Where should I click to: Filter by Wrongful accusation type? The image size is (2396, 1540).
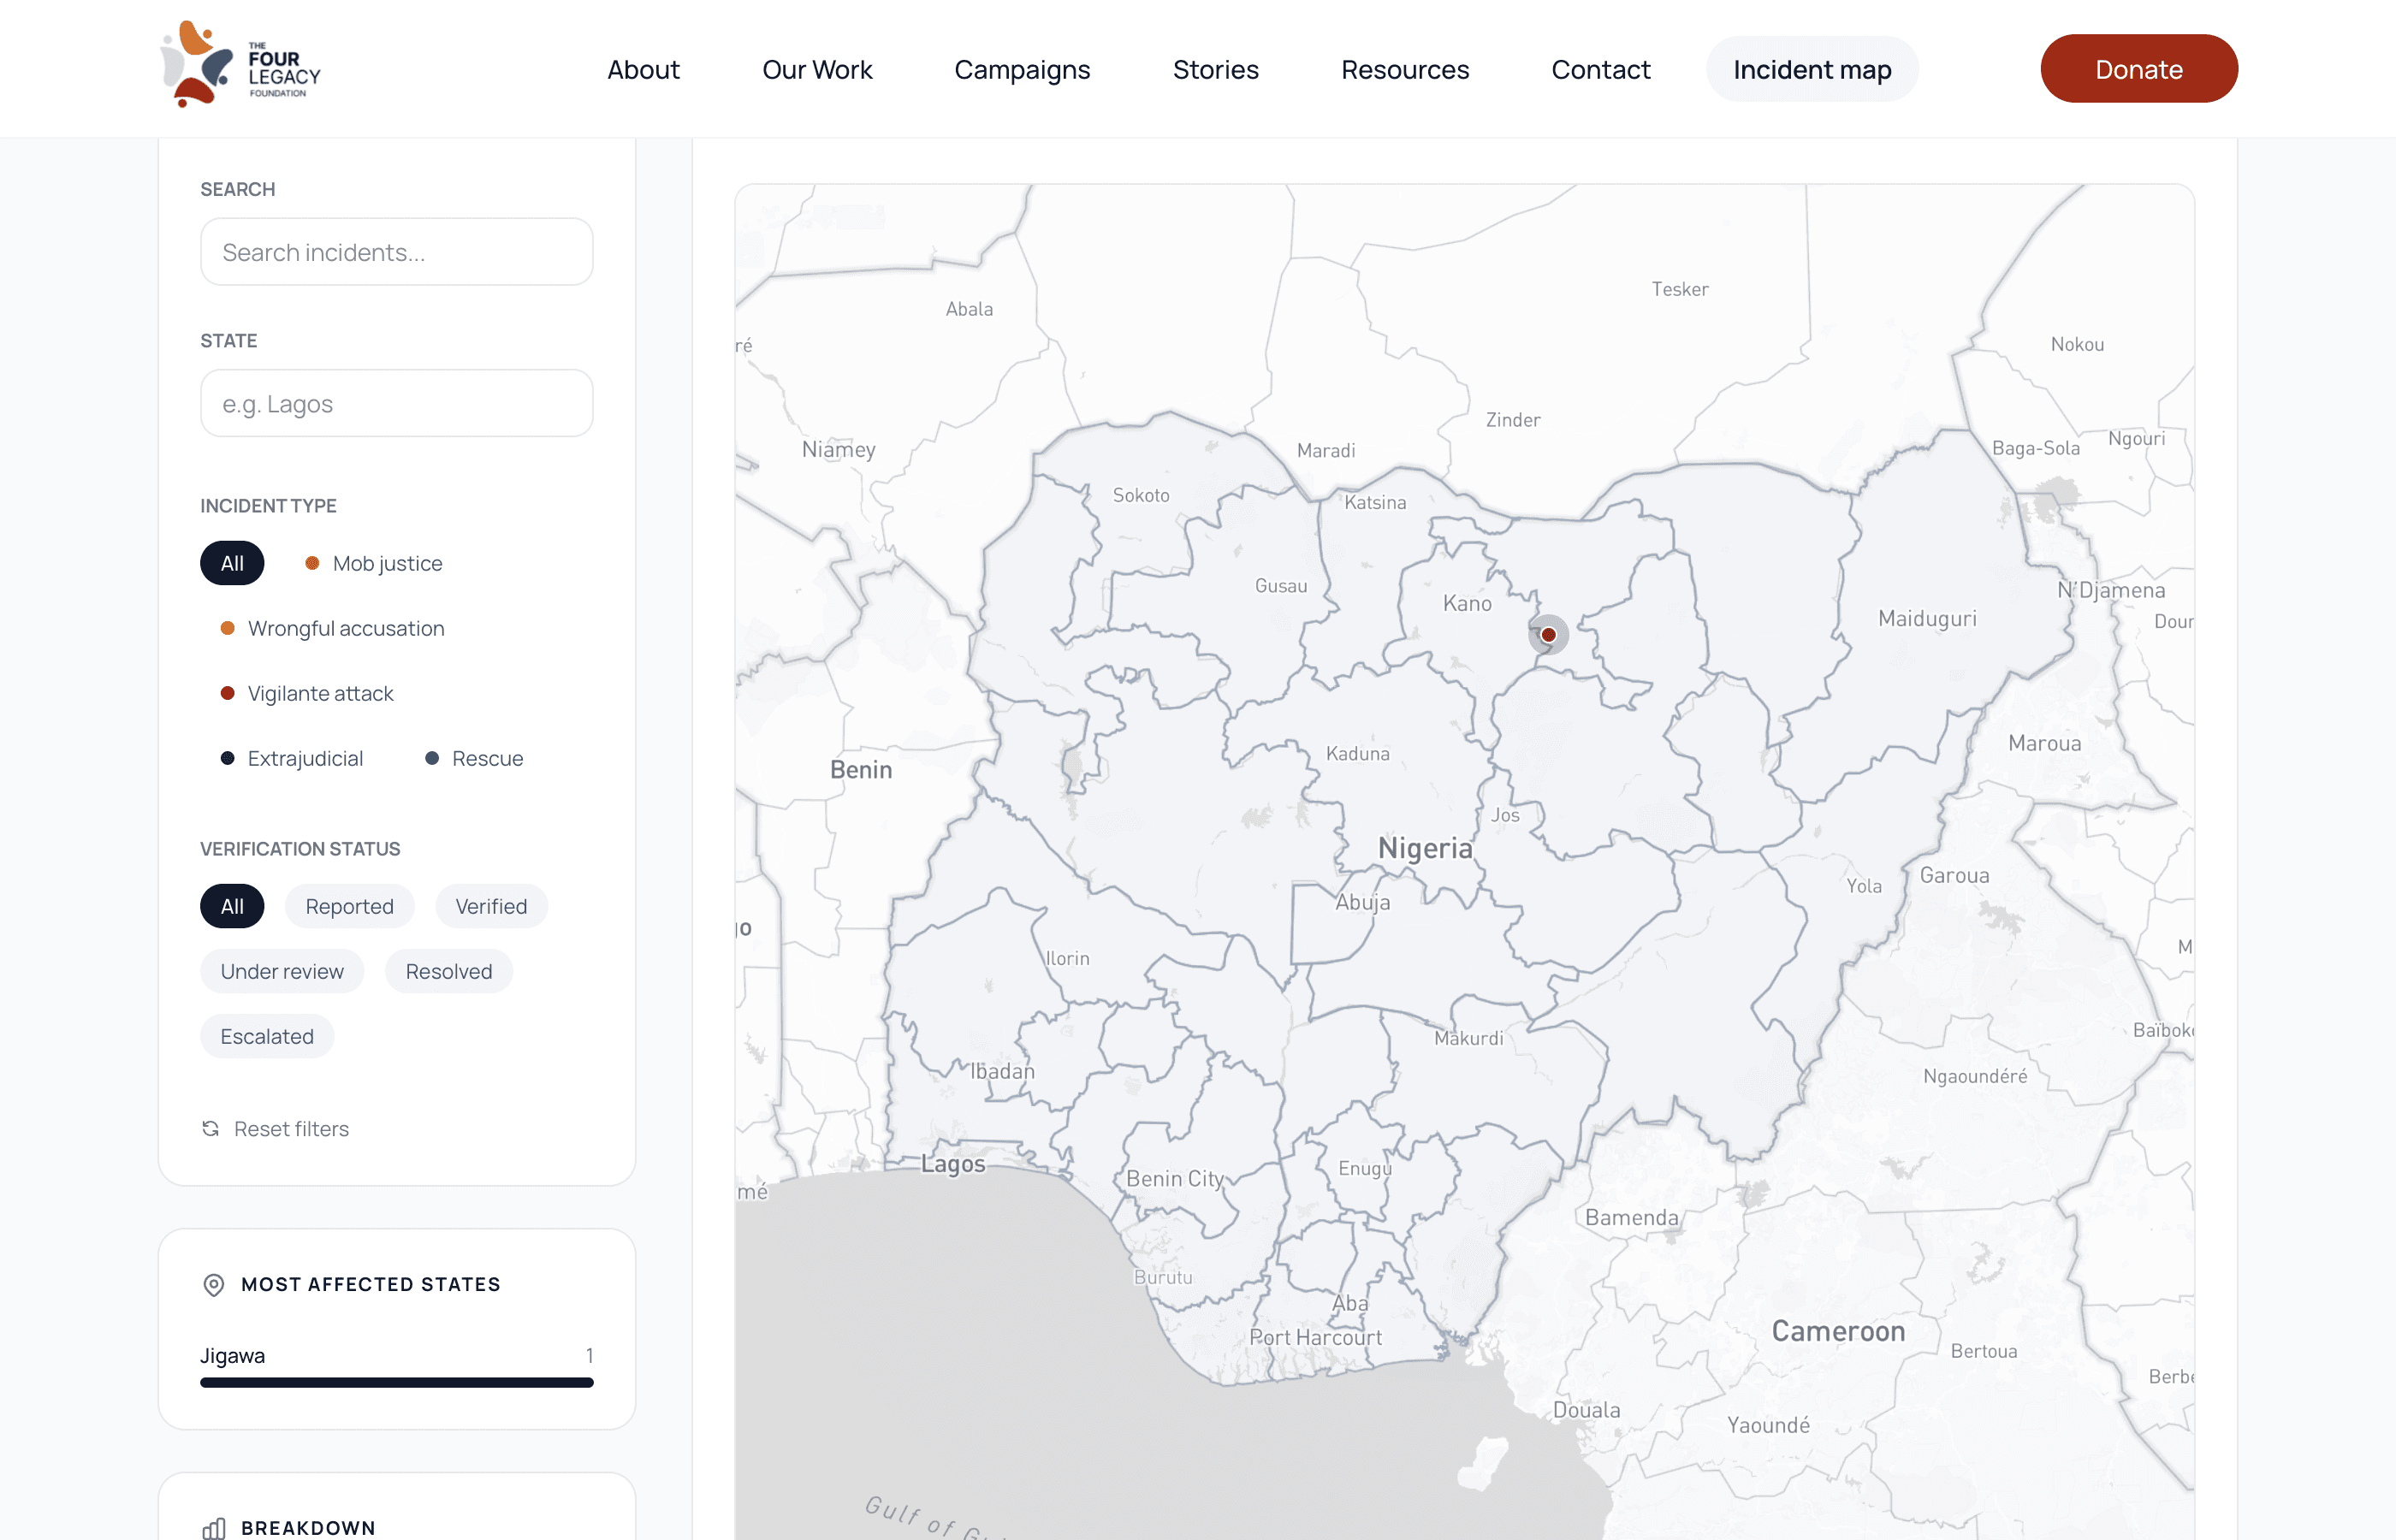(333, 628)
